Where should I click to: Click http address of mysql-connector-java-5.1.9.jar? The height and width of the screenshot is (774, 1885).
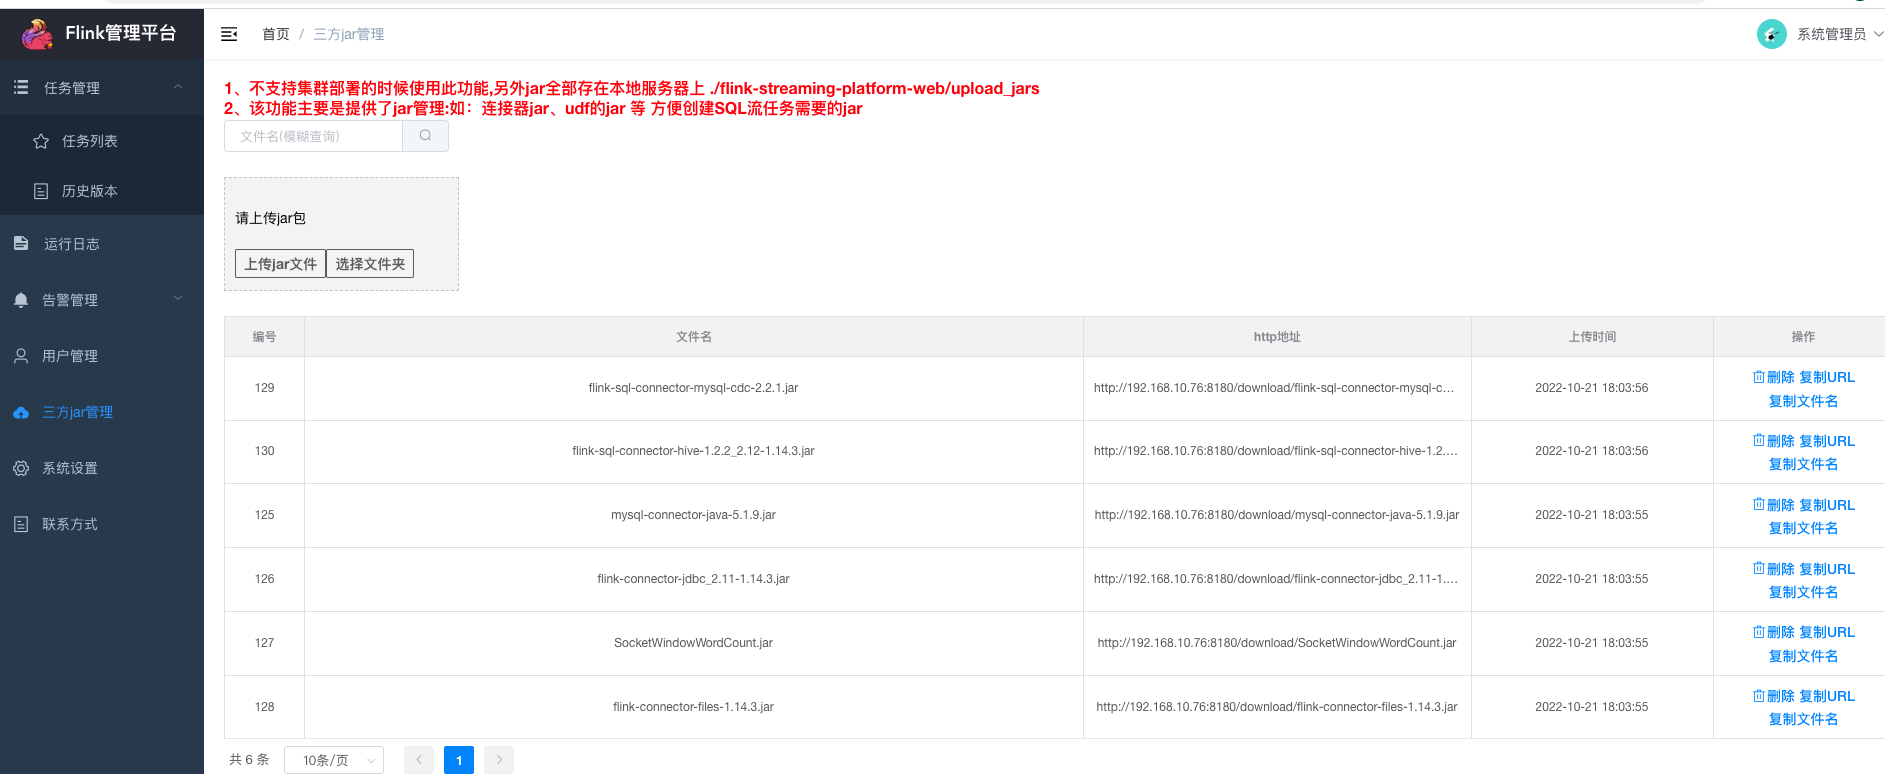1277,515
